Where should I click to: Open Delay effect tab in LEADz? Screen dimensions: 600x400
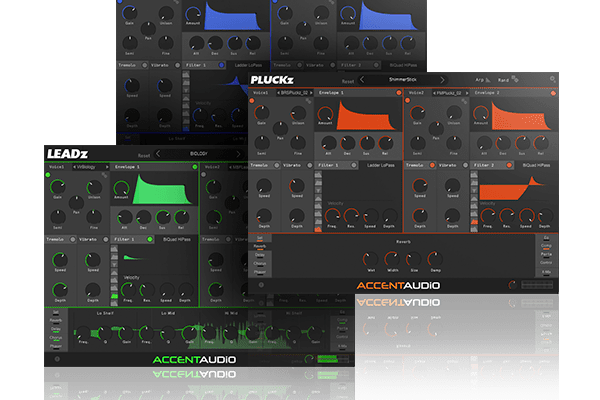56,330
